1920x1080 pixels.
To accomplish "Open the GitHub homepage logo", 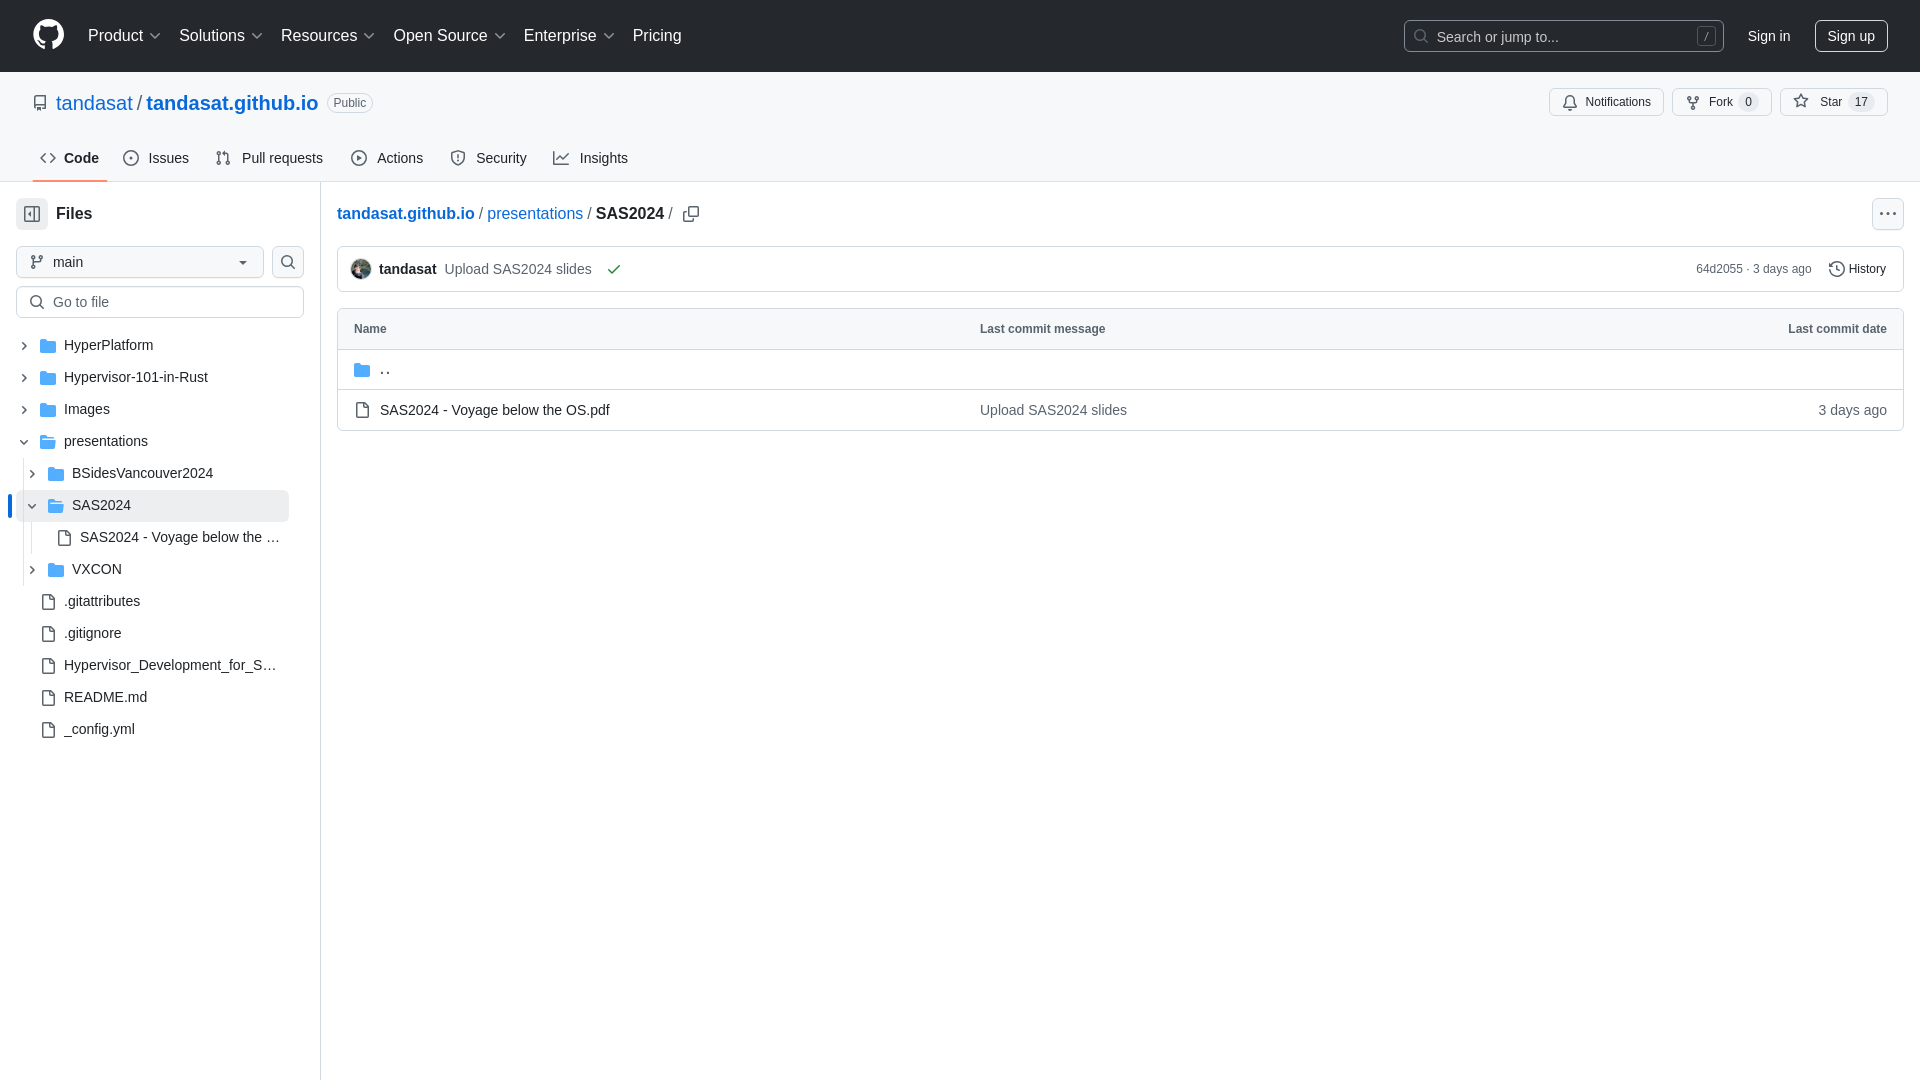I will pyautogui.click(x=48, y=35).
